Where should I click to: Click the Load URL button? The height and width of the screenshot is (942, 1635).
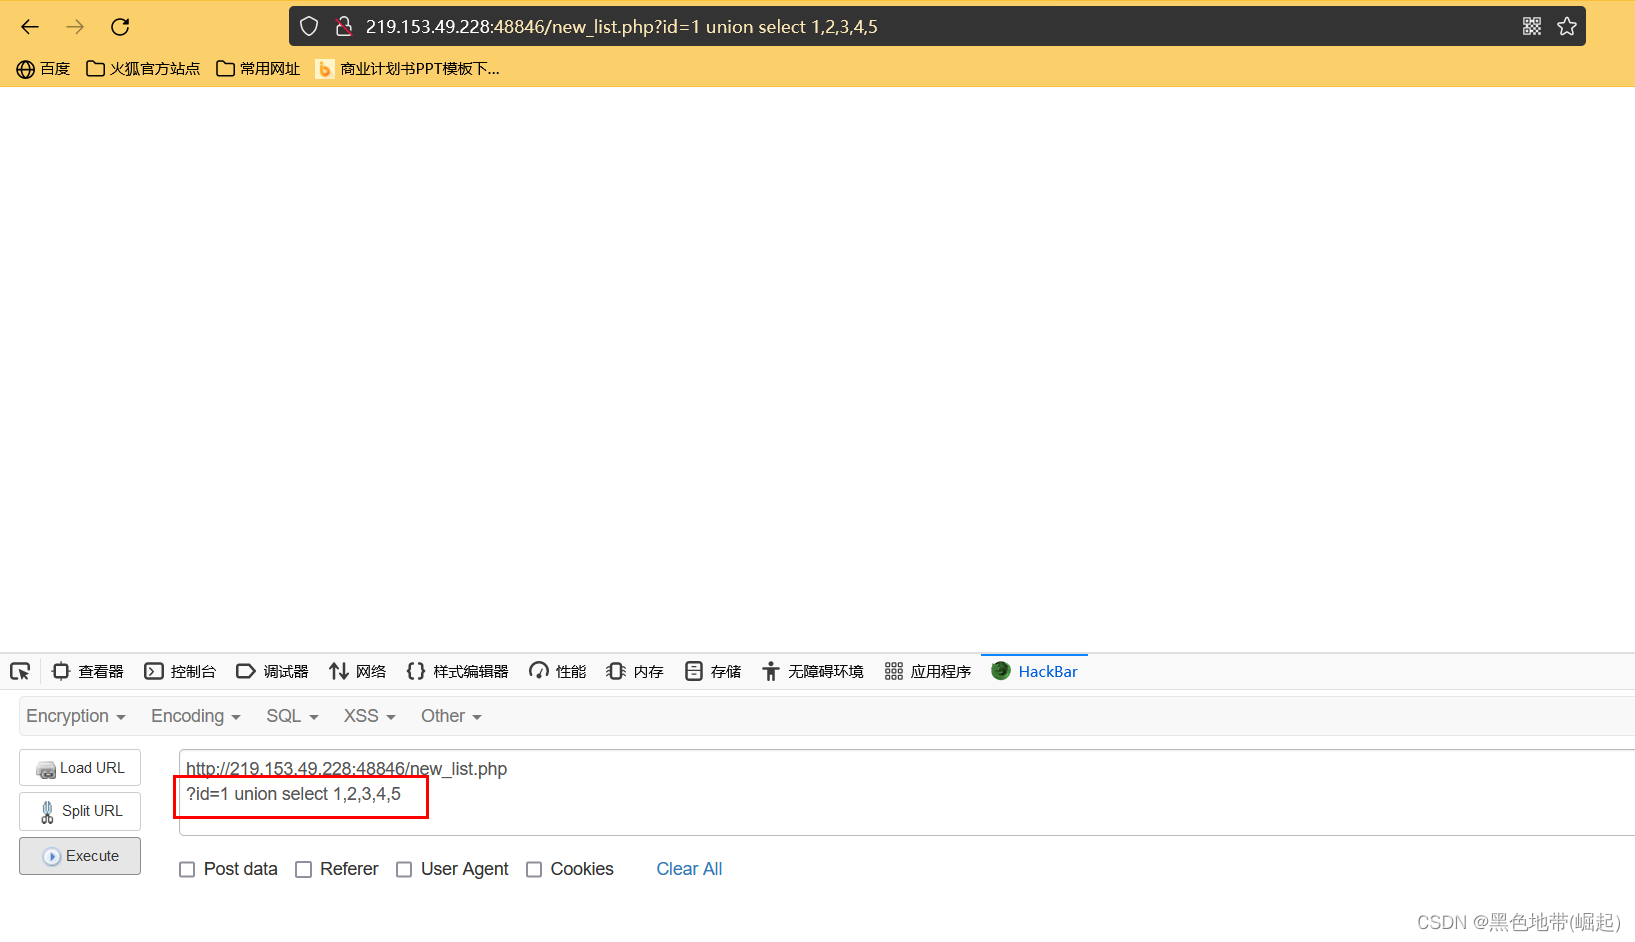click(80, 768)
